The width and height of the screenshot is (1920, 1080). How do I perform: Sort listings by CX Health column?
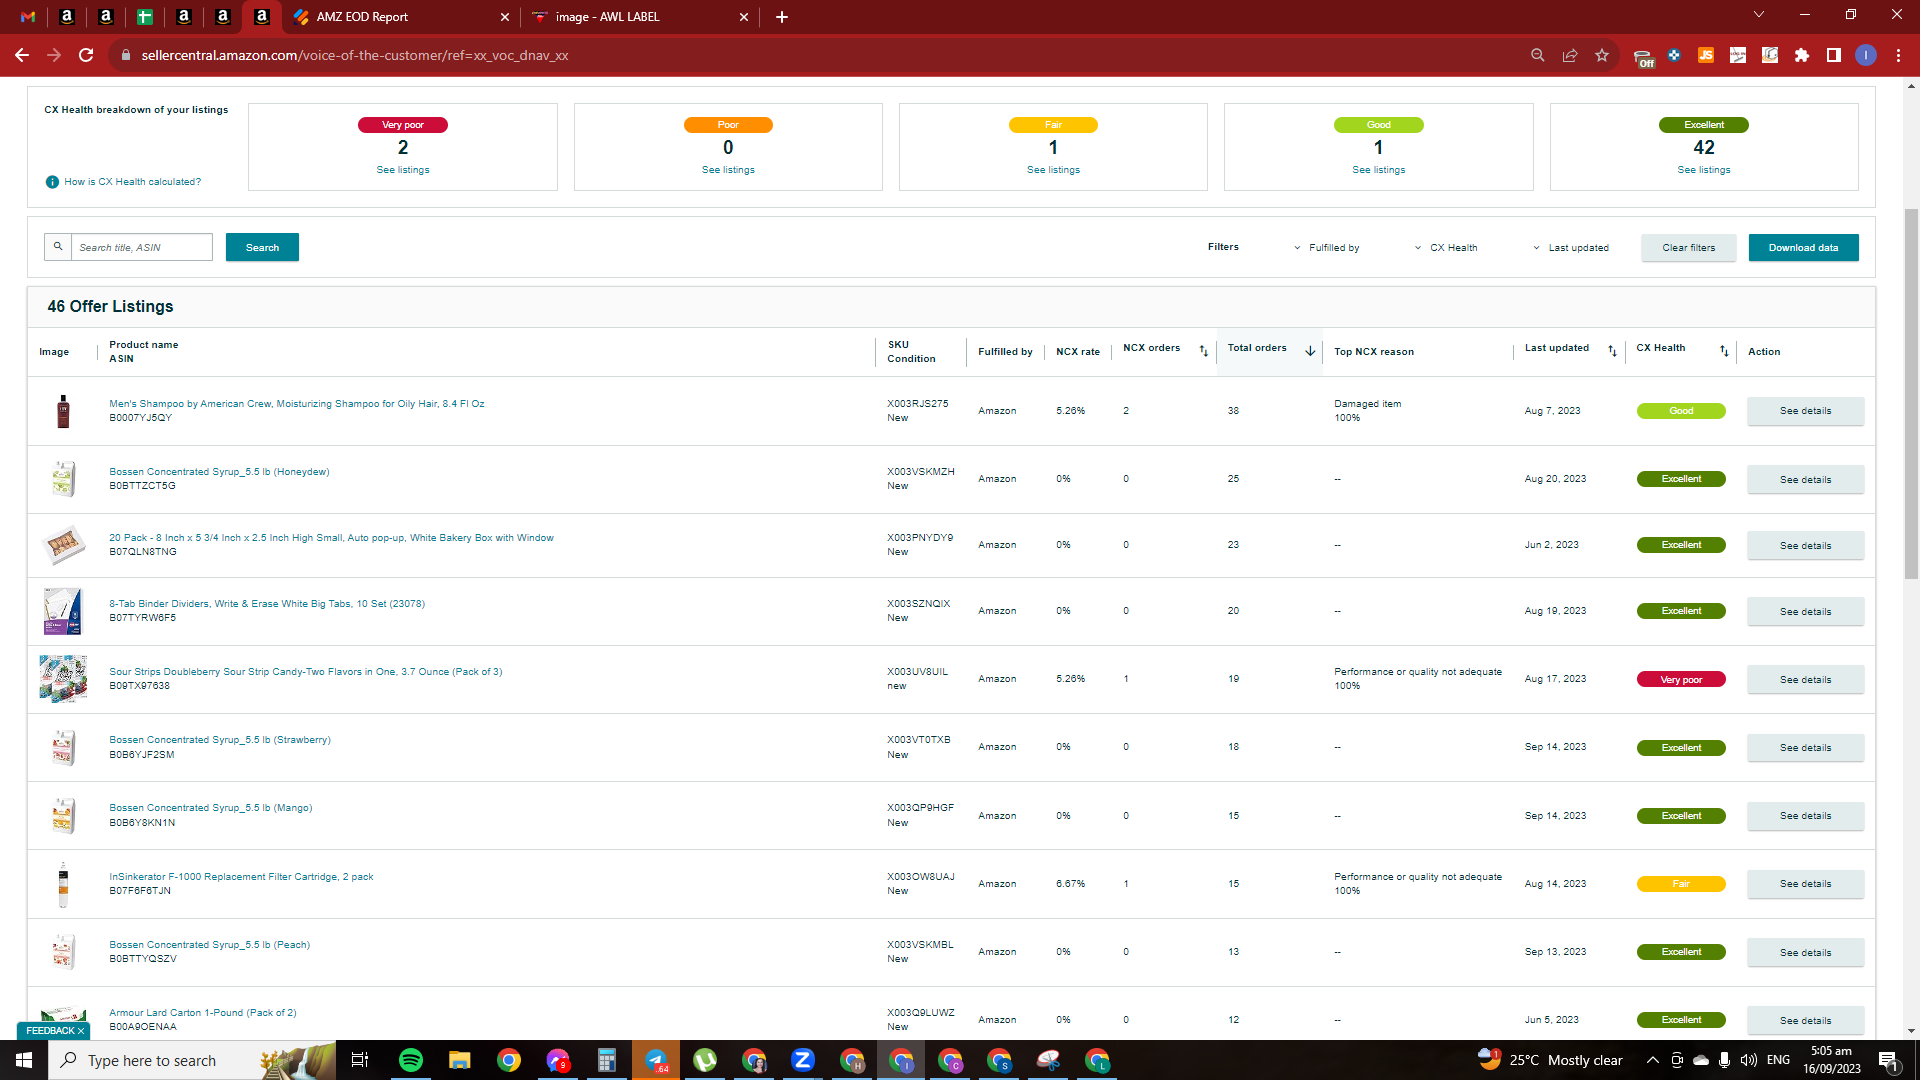[1724, 351]
